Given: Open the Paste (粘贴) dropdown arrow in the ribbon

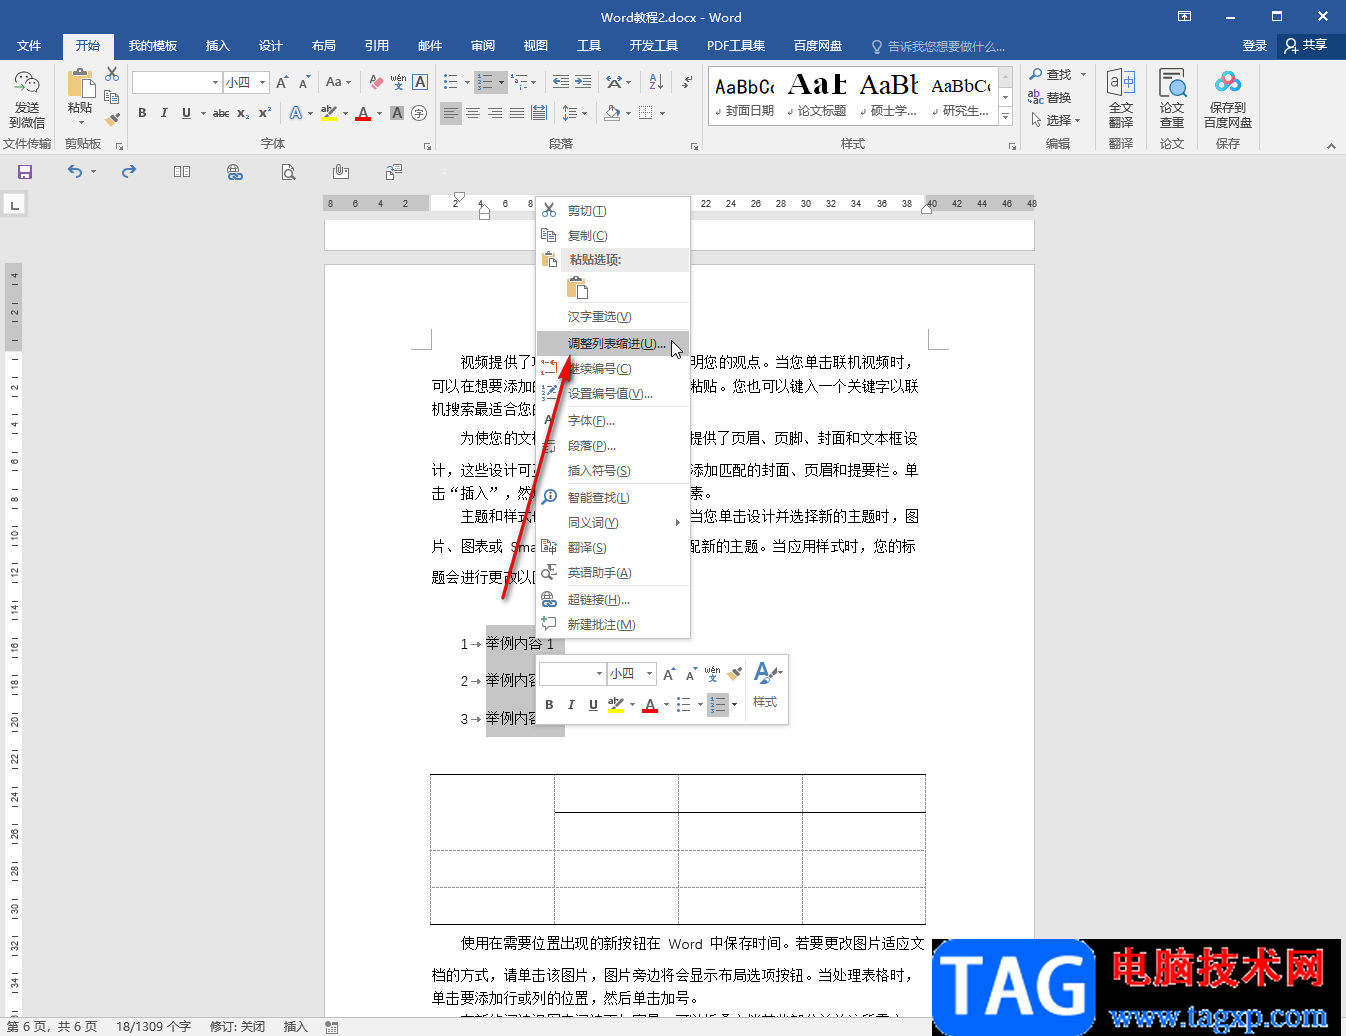Looking at the screenshot, I should coord(81,123).
